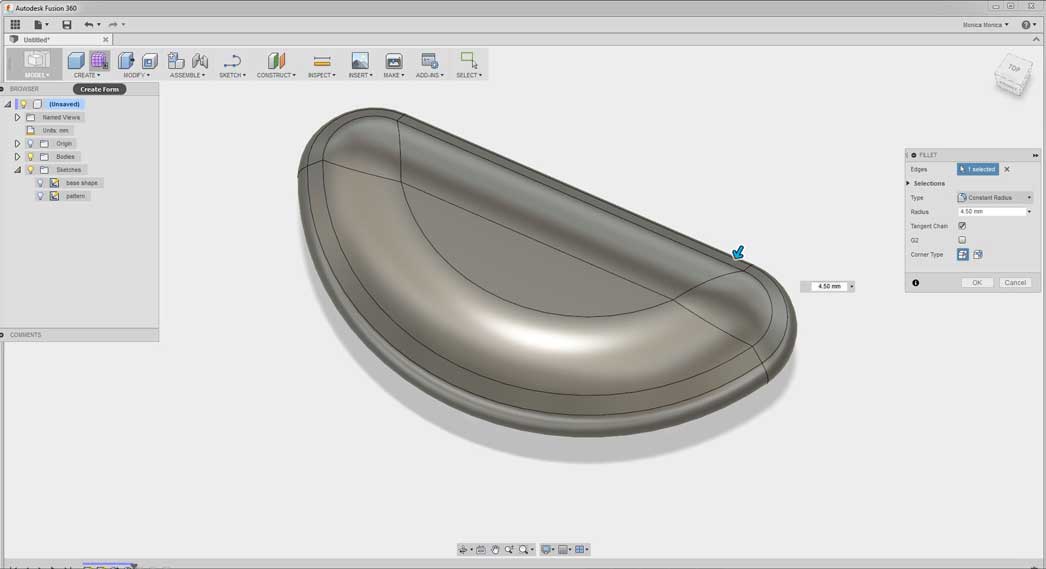The image size is (1046, 569).
Task: Click the floating 4.50 mm canvas input
Action: (x=829, y=286)
